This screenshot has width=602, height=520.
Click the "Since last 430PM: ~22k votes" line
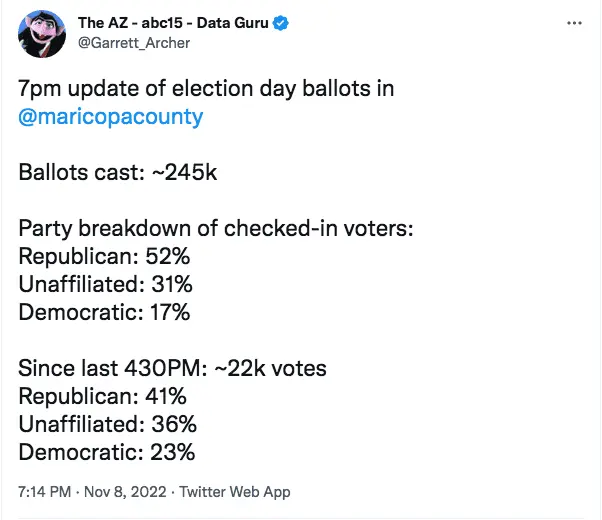tap(172, 368)
